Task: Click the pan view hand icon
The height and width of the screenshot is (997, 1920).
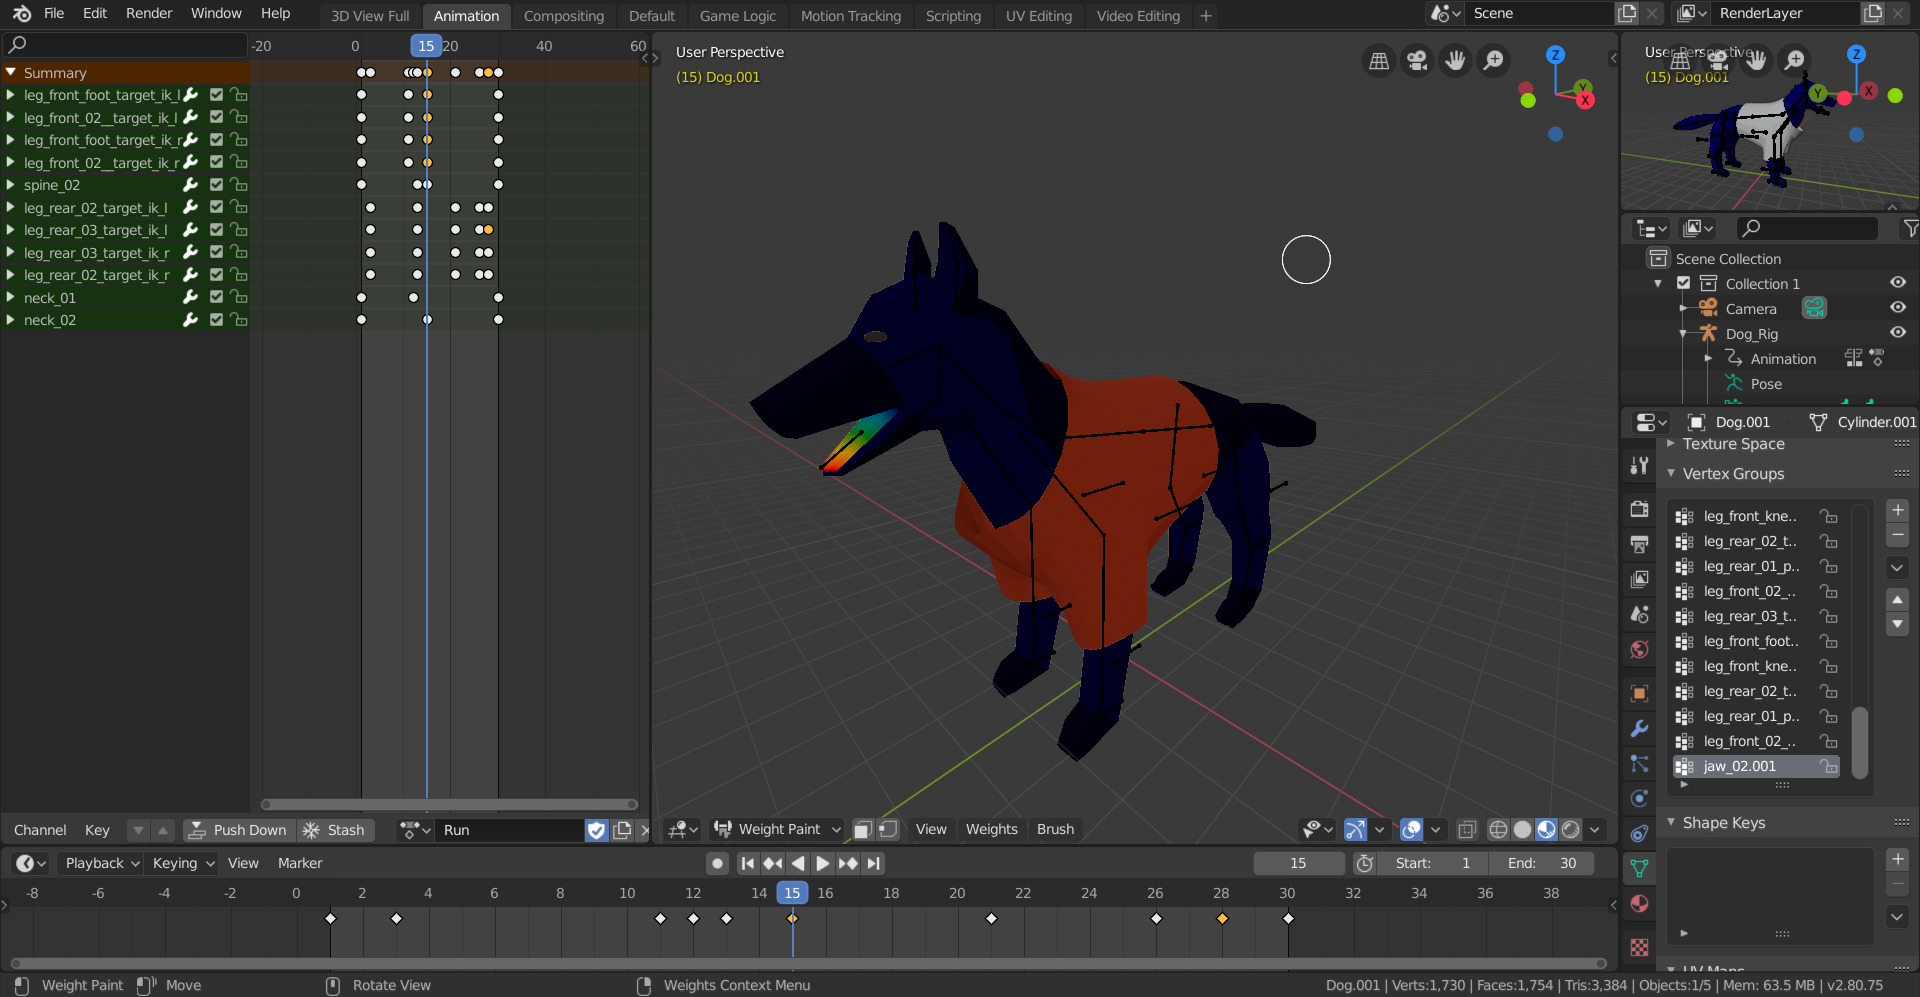Action: [1455, 61]
